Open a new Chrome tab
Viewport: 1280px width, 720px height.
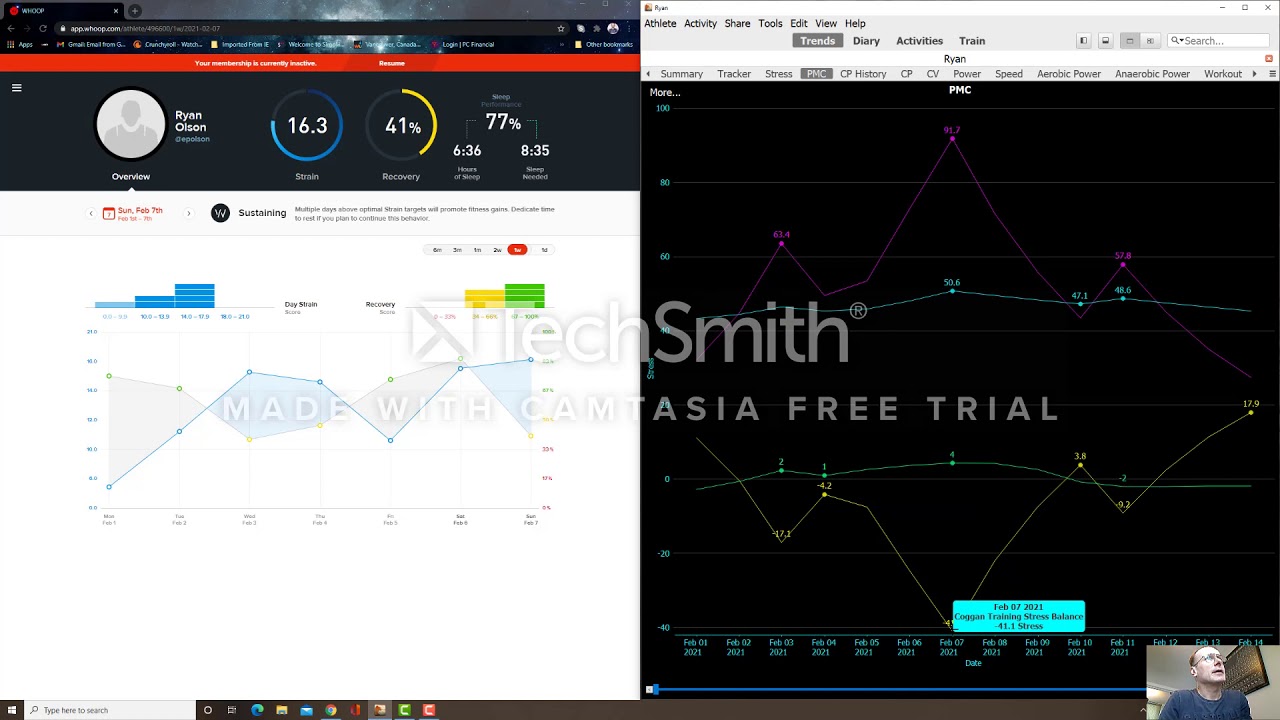tap(135, 11)
